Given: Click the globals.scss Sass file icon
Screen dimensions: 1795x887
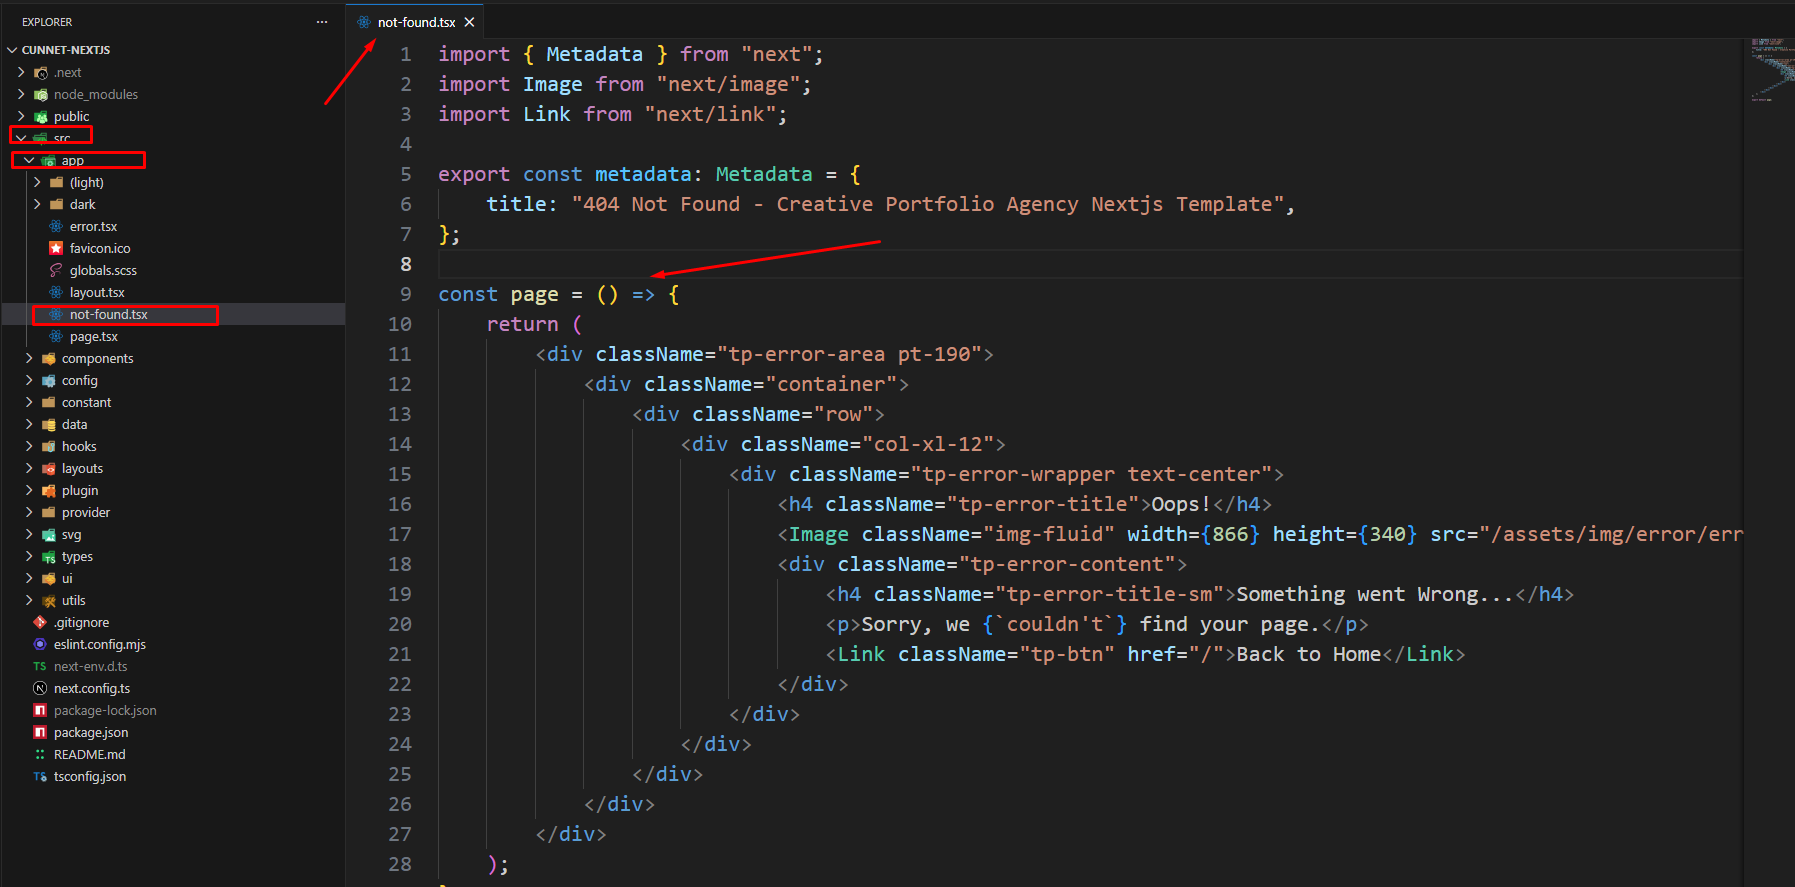Looking at the screenshot, I should 56,270.
